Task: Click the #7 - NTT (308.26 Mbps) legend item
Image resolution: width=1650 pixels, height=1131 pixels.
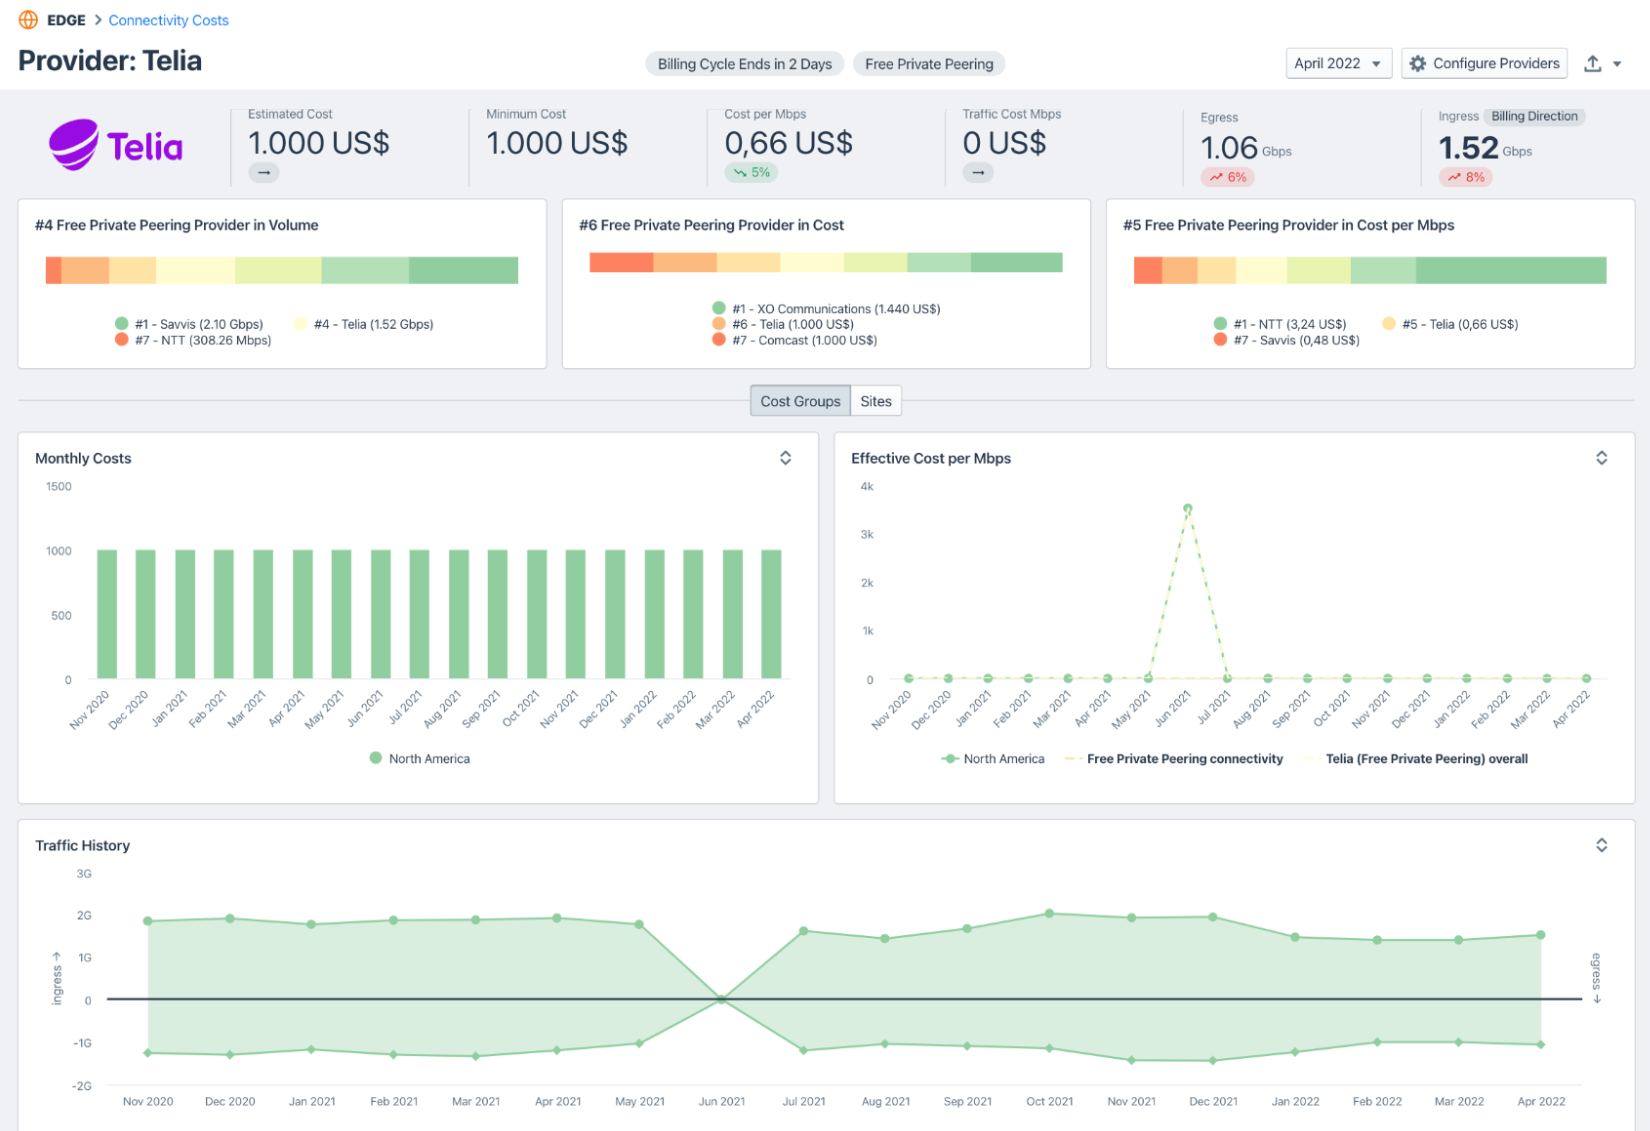Action: coord(193,340)
